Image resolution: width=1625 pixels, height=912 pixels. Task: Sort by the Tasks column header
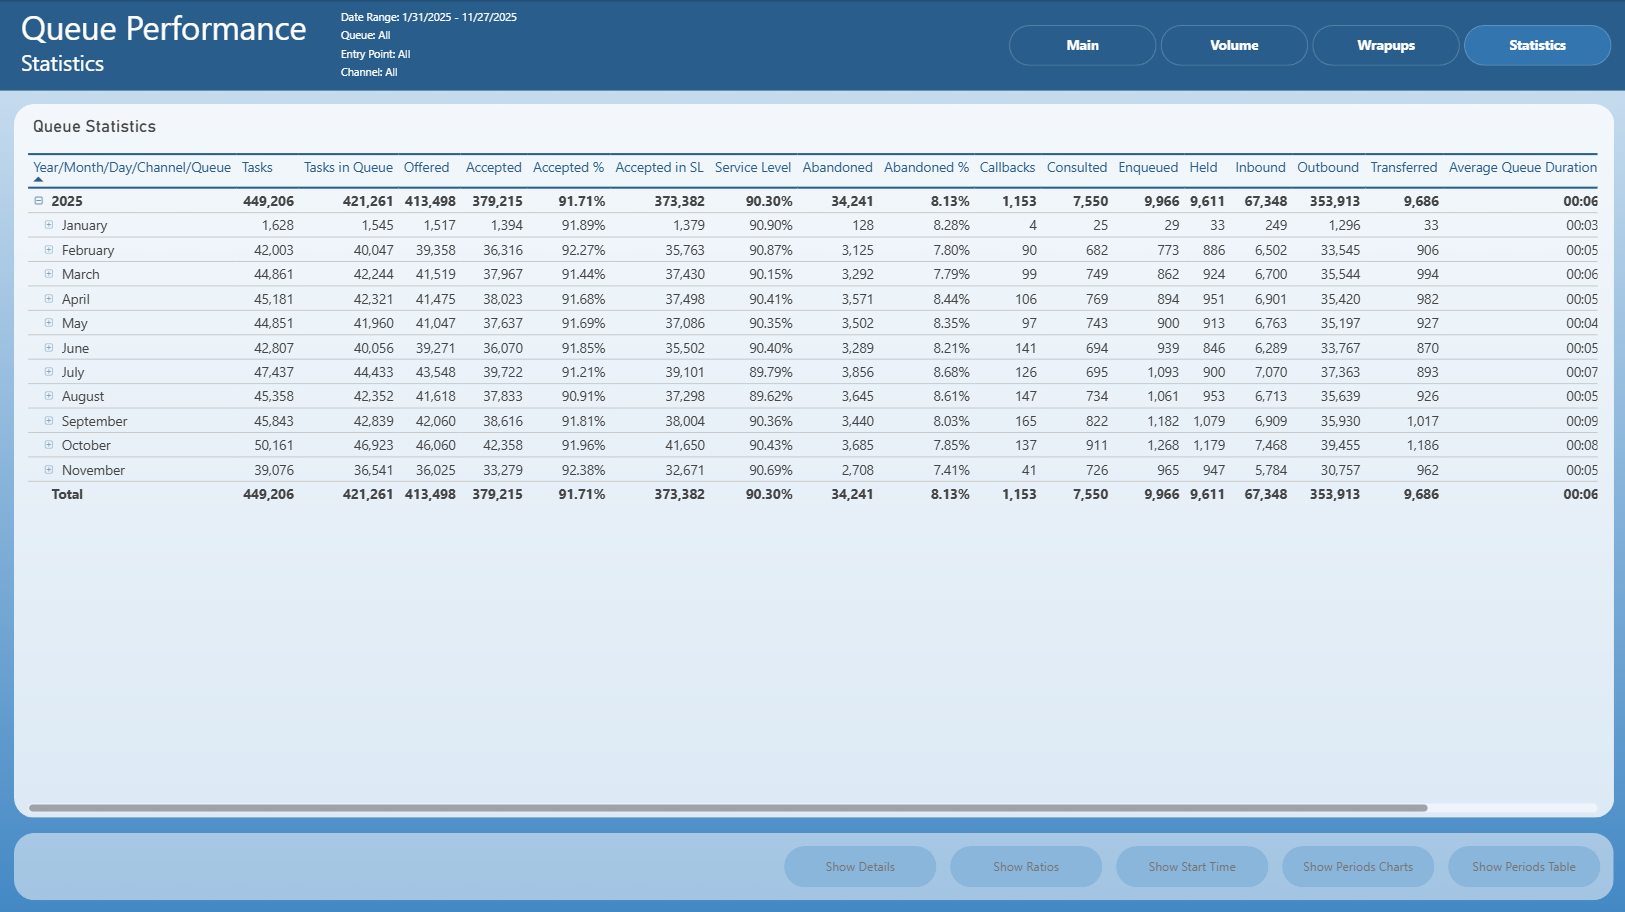pyautogui.click(x=257, y=167)
